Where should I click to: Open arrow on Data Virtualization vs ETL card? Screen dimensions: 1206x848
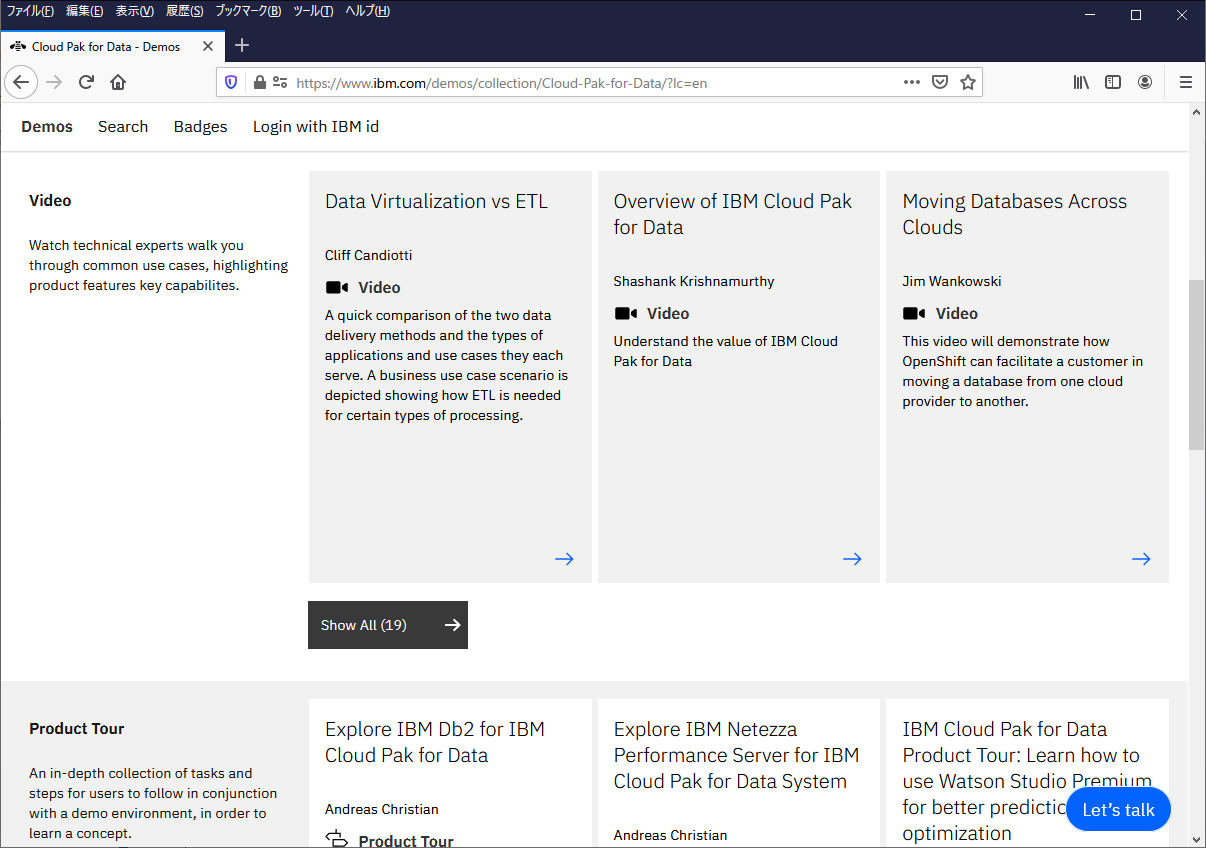tap(564, 559)
